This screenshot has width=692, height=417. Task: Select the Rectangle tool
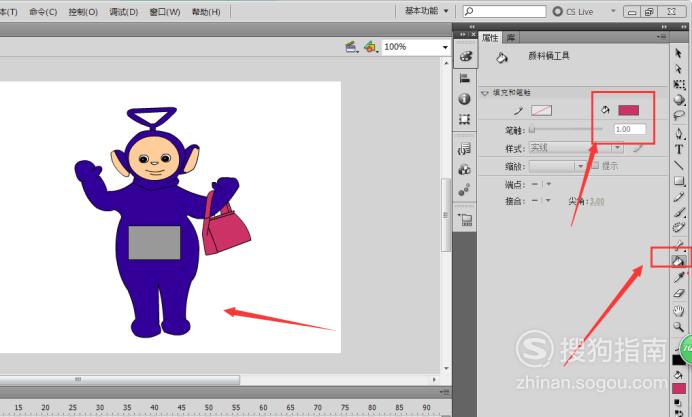coord(679,181)
